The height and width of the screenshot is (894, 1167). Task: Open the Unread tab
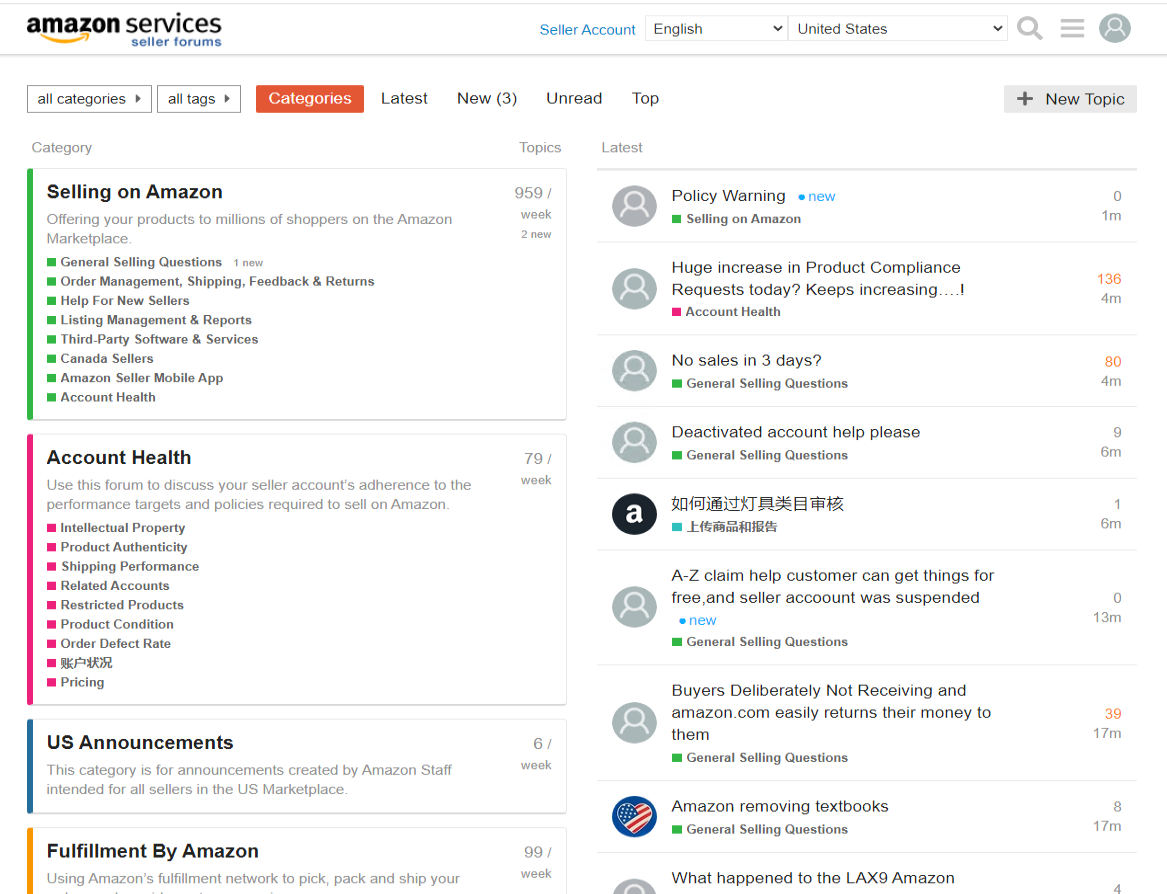pyautogui.click(x=574, y=98)
